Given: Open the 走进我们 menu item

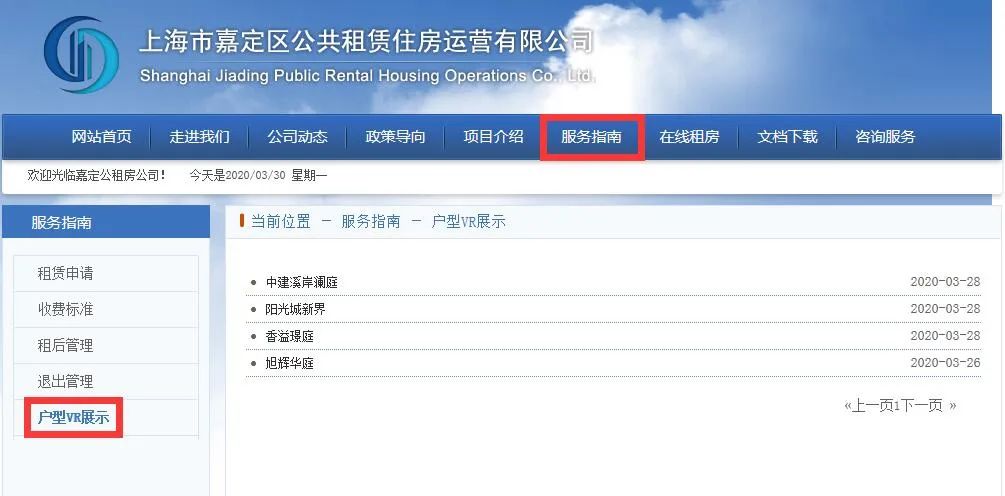Looking at the screenshot, I should coord(199,136).
